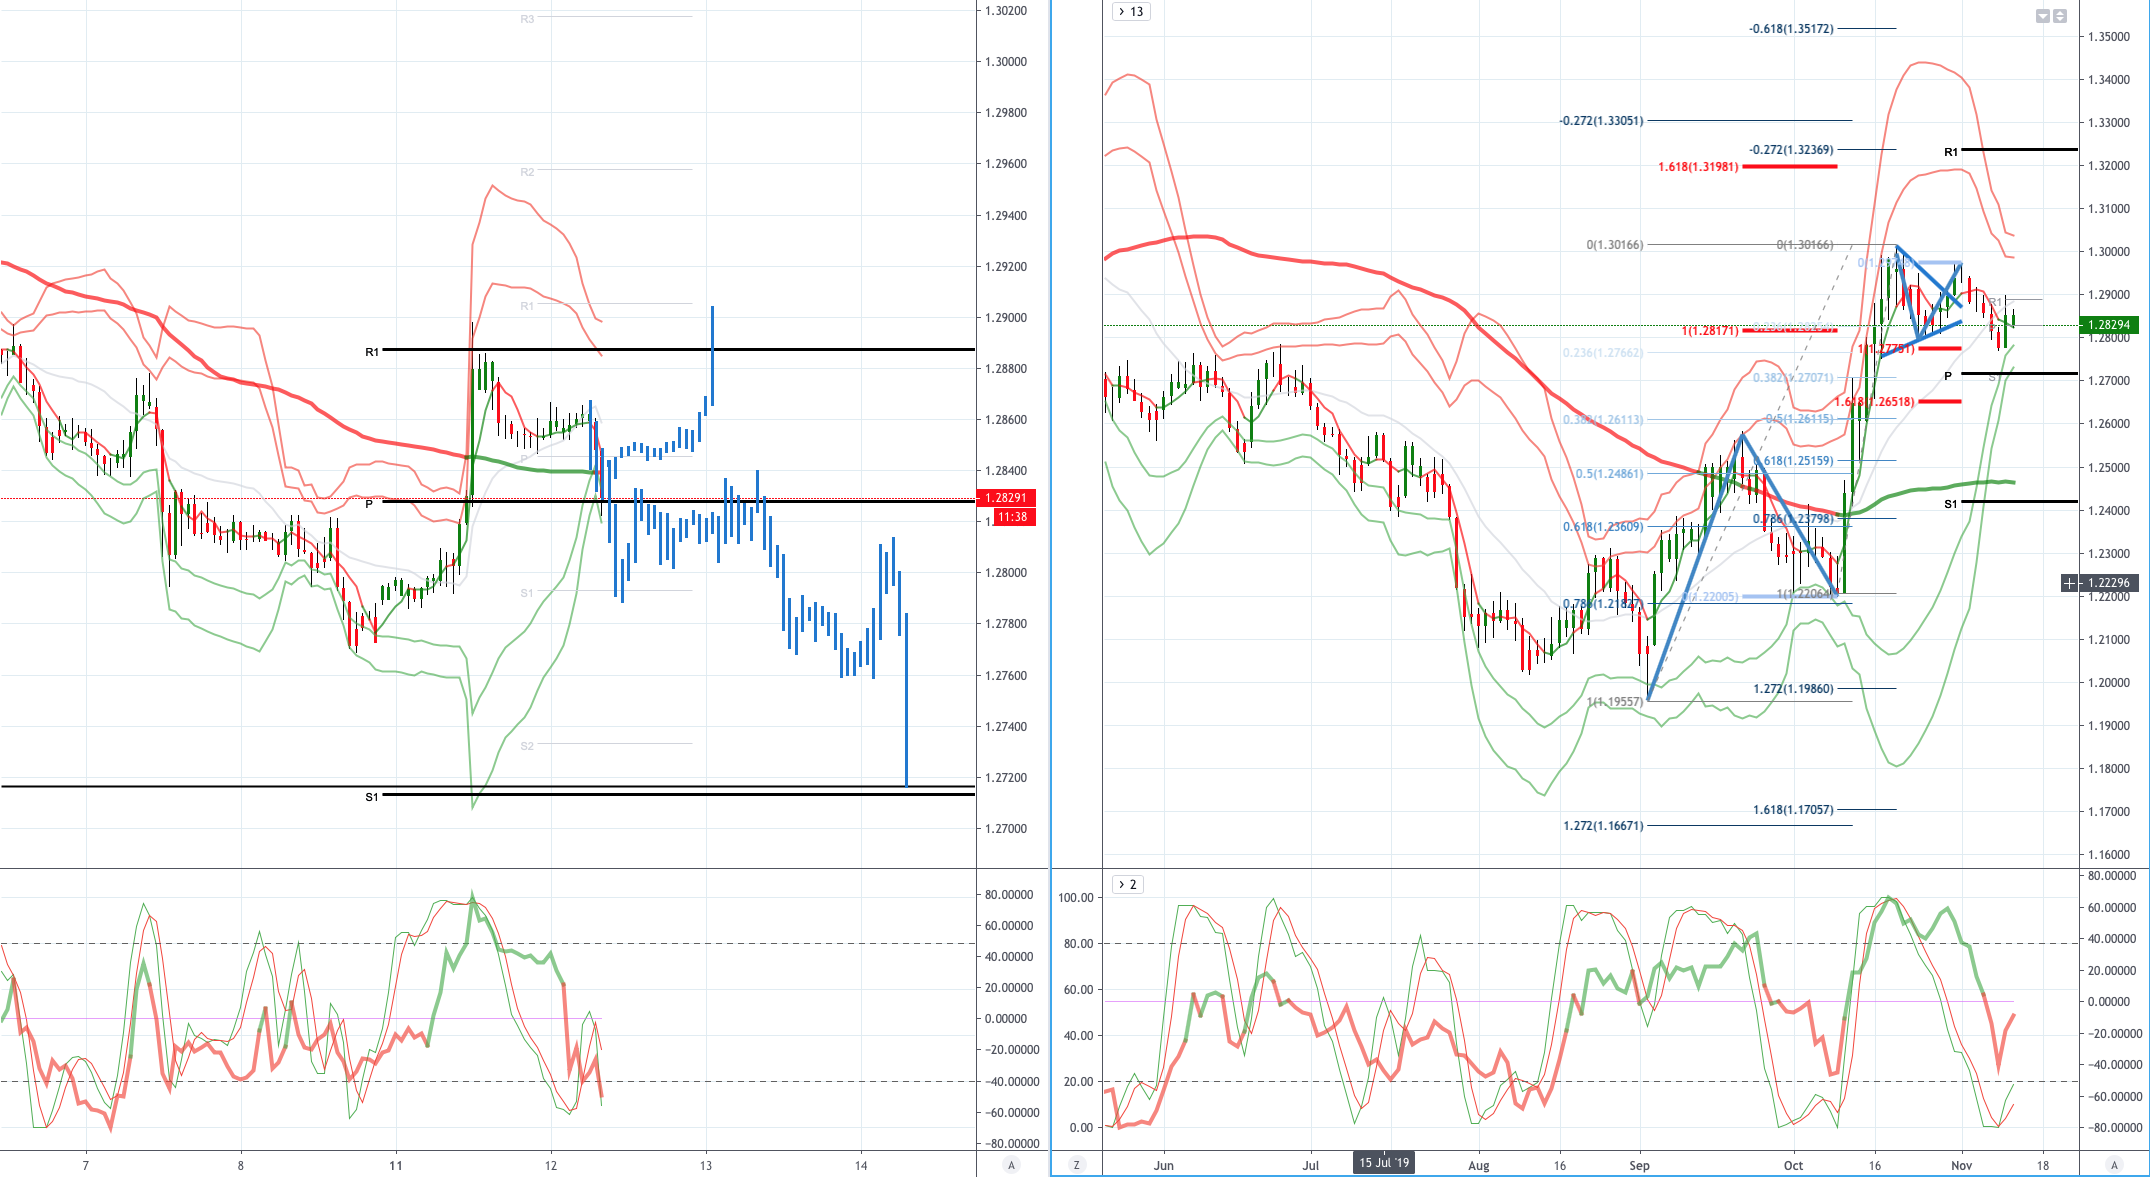Select the 1.272(1.16671) Fibonacci label
The image size is (2150, 1177).
pos(1603,826)
